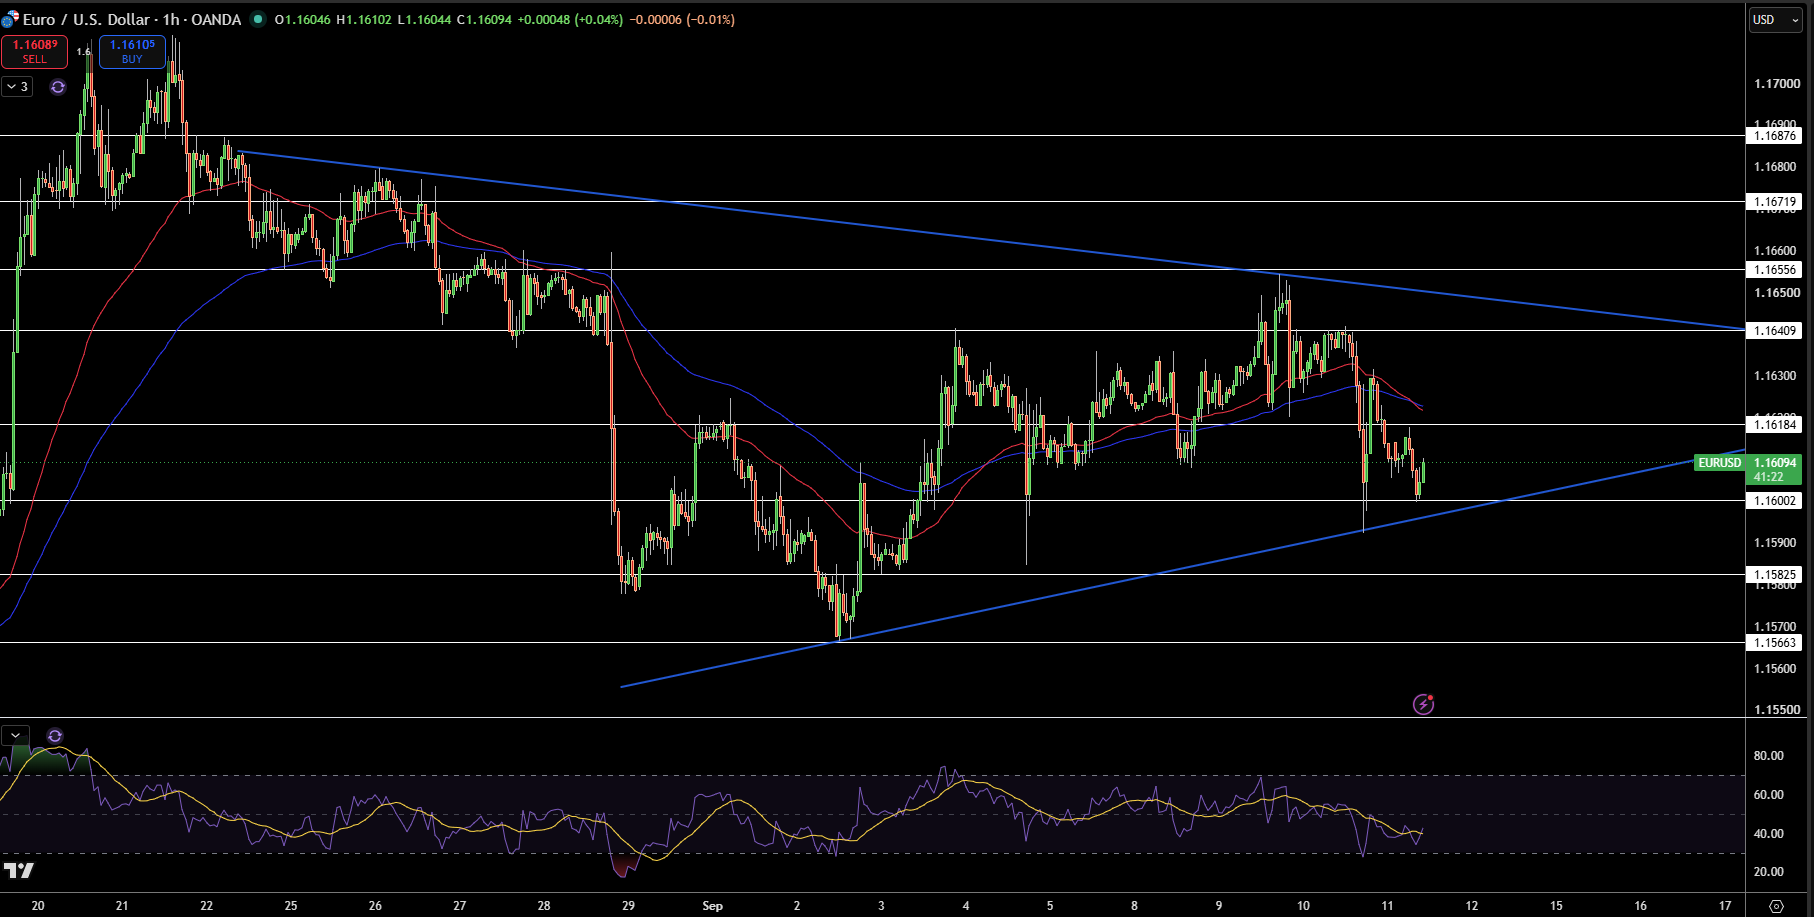Open the Euro / U.S. Dollar symbol title

coord(132,20)
